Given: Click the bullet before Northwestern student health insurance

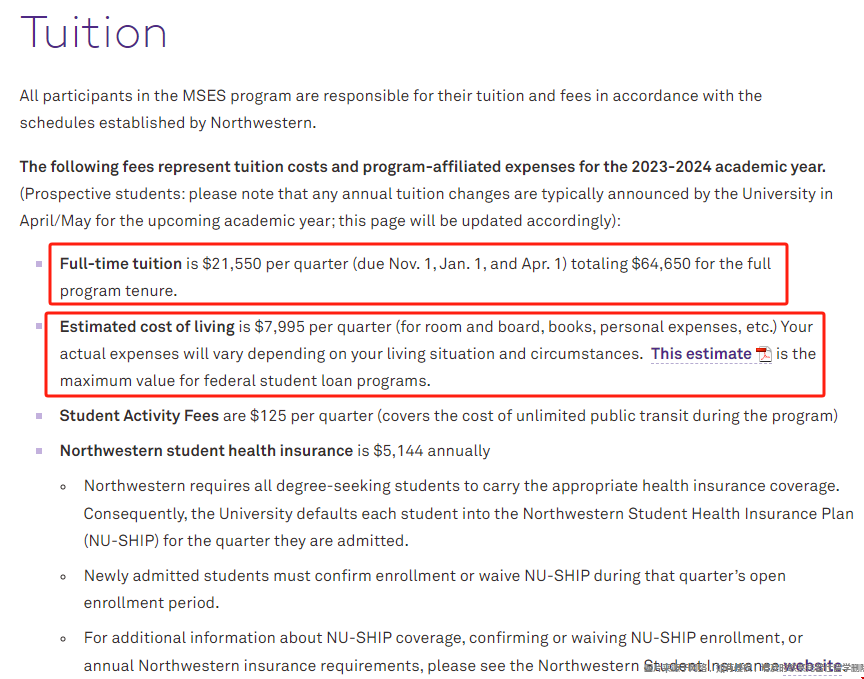Looking at the screenshot, I should pyautogui.click(x=39, y=451).
